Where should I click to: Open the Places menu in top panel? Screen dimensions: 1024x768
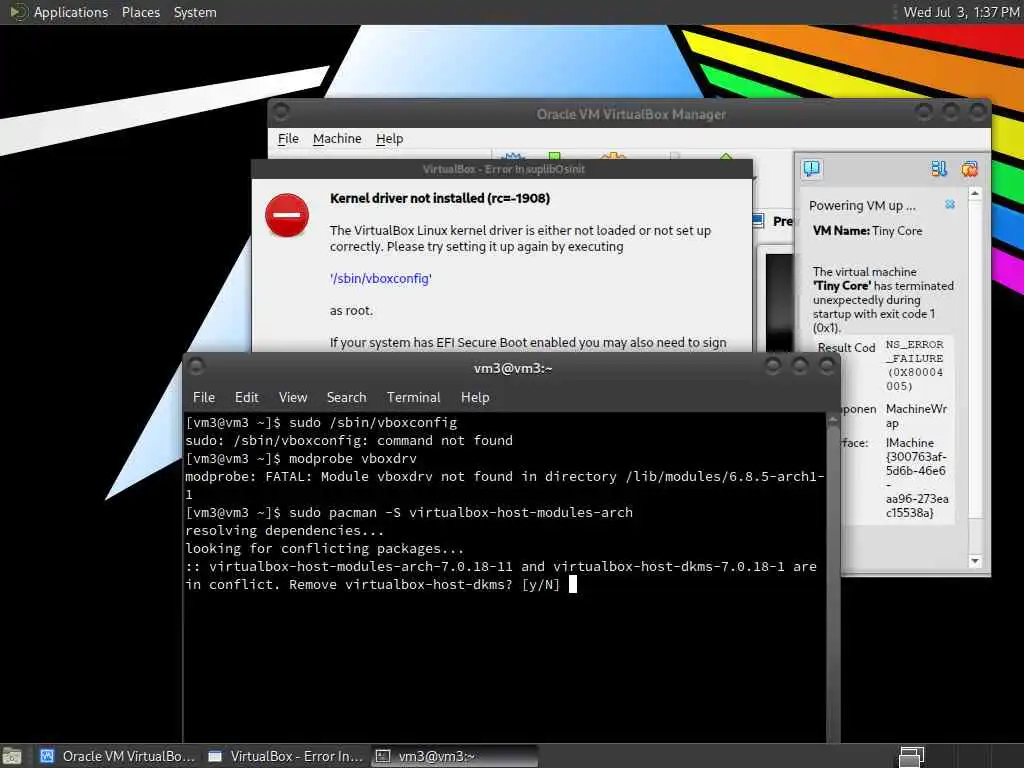coord(140,12)
